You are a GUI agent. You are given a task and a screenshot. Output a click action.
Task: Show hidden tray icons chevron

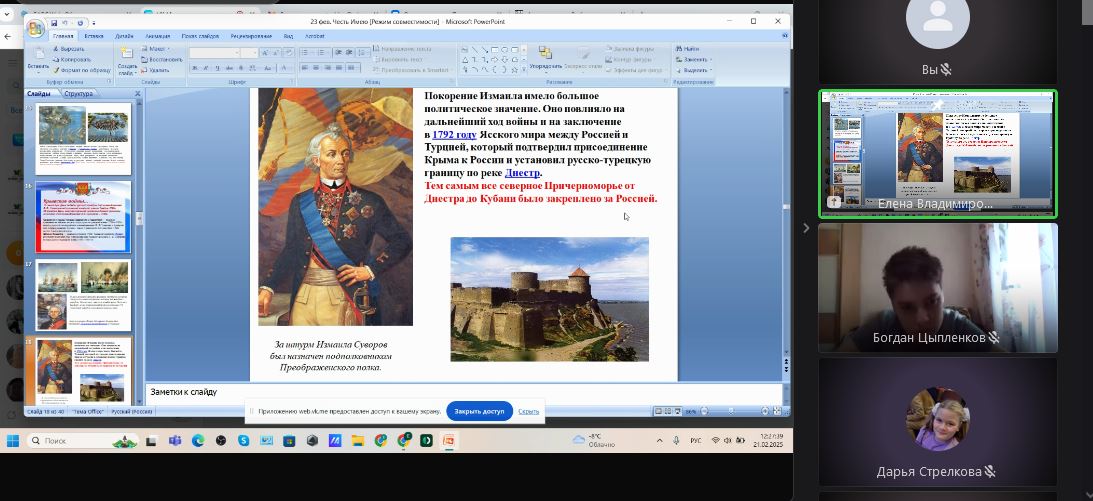(659, 440)
